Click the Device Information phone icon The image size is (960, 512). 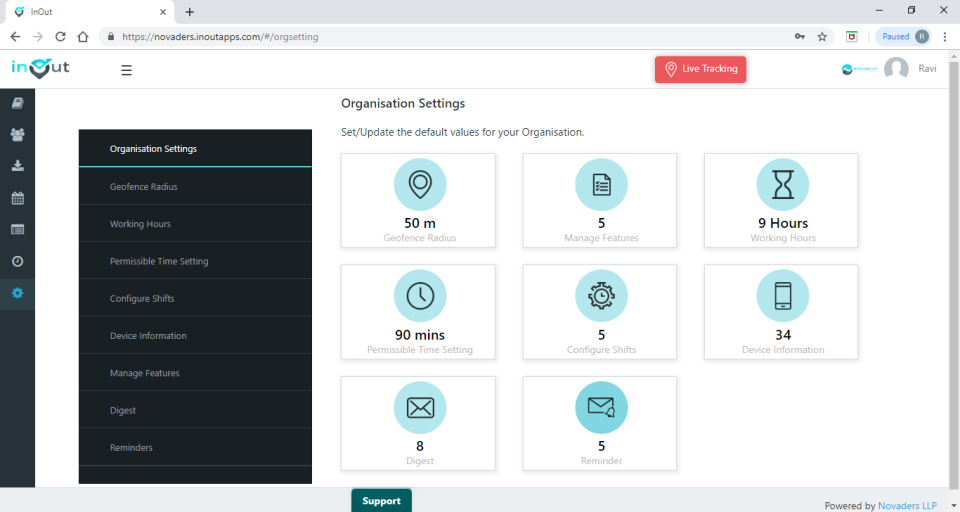[782, 296]
